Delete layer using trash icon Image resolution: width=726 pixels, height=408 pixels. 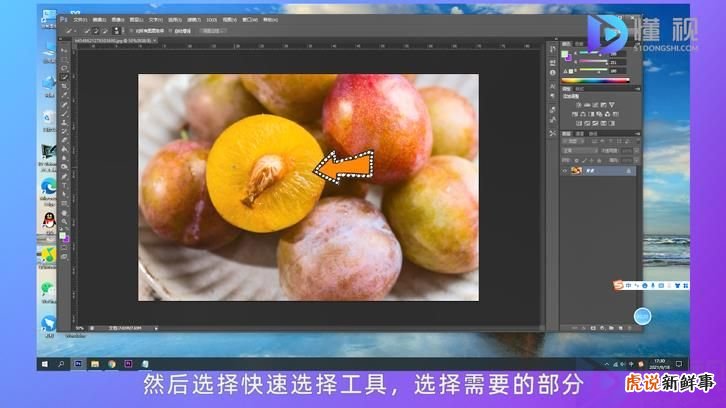[x=629, y=328]
